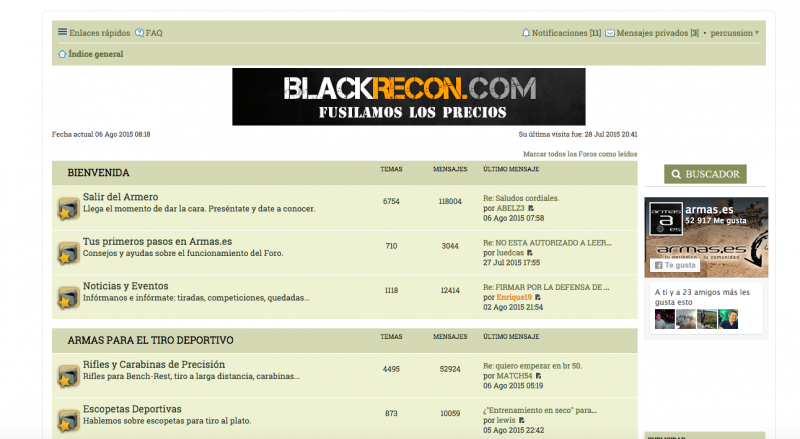Click the Noticias y Eventos forum icon

[67, 297]
